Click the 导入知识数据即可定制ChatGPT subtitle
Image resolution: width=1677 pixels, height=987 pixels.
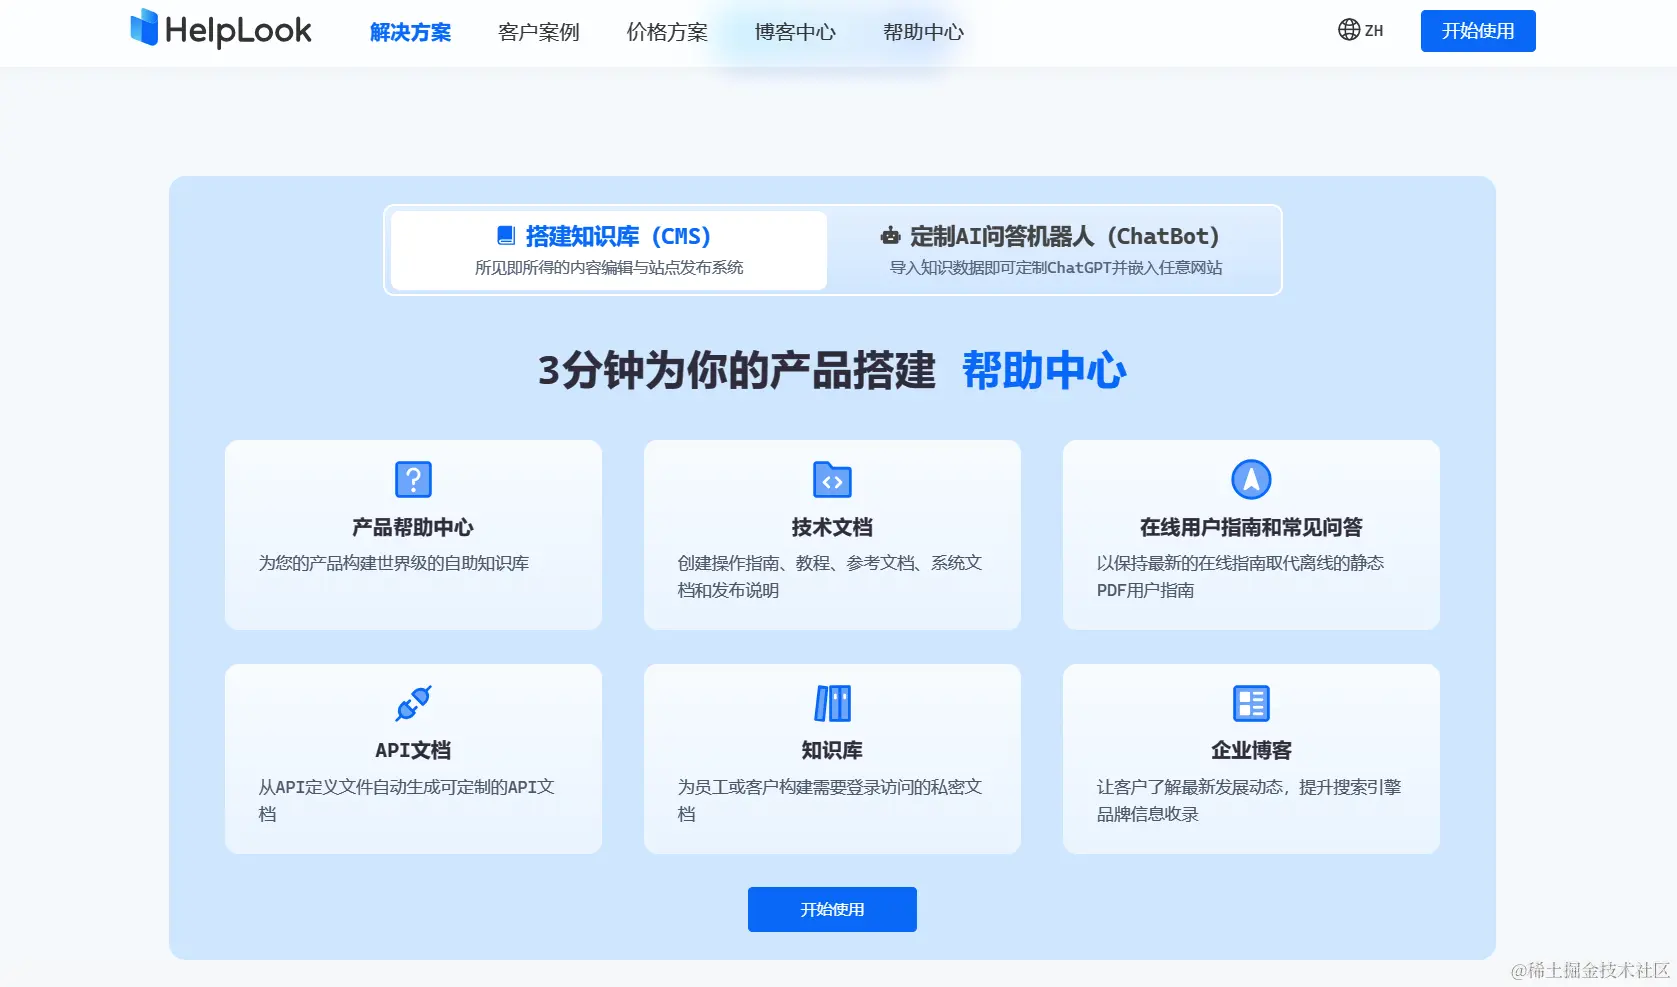(1056, 267)
